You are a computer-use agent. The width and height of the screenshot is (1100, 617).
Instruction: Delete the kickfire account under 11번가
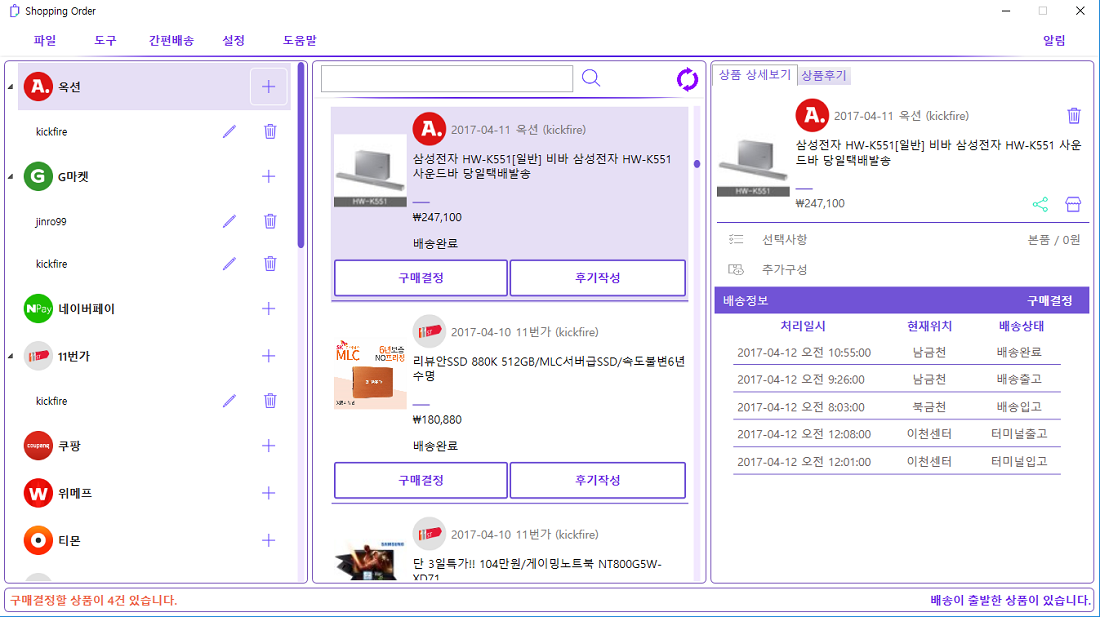pyautogui.click(x=270, y=401)
